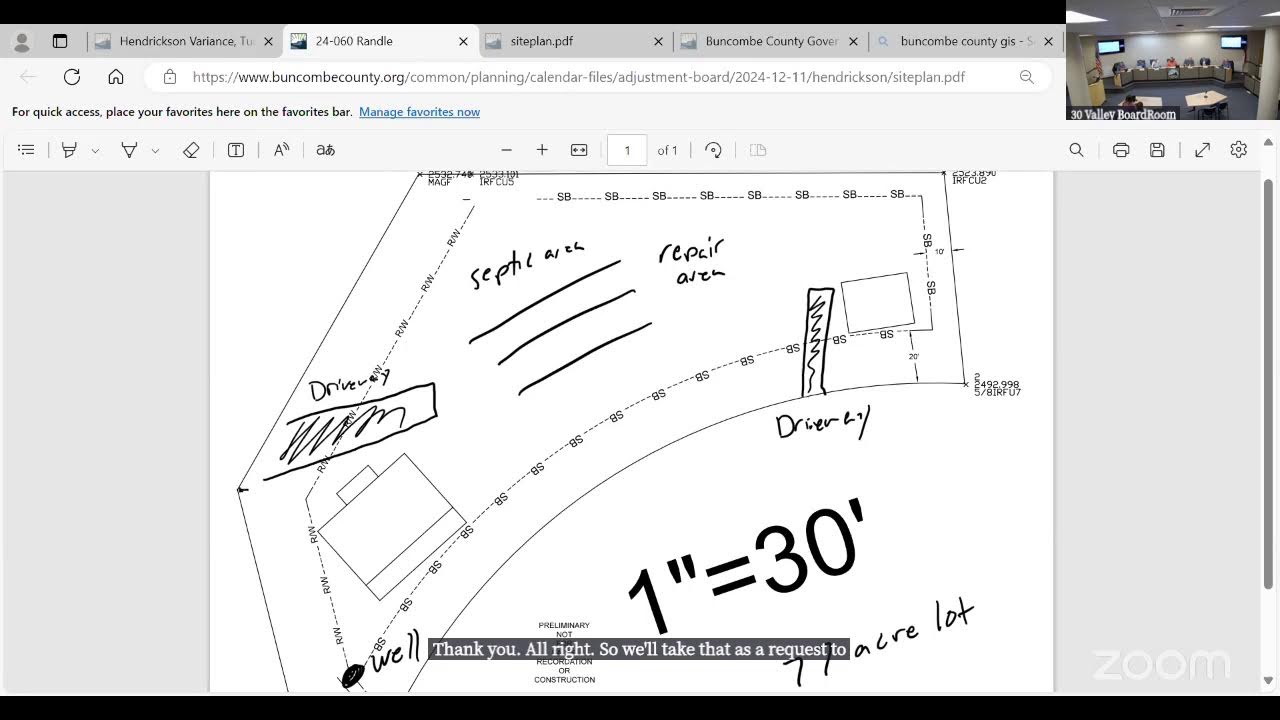1280x720 pixels.
Task: Toggle fit to width view
Action: coord(579,150)
